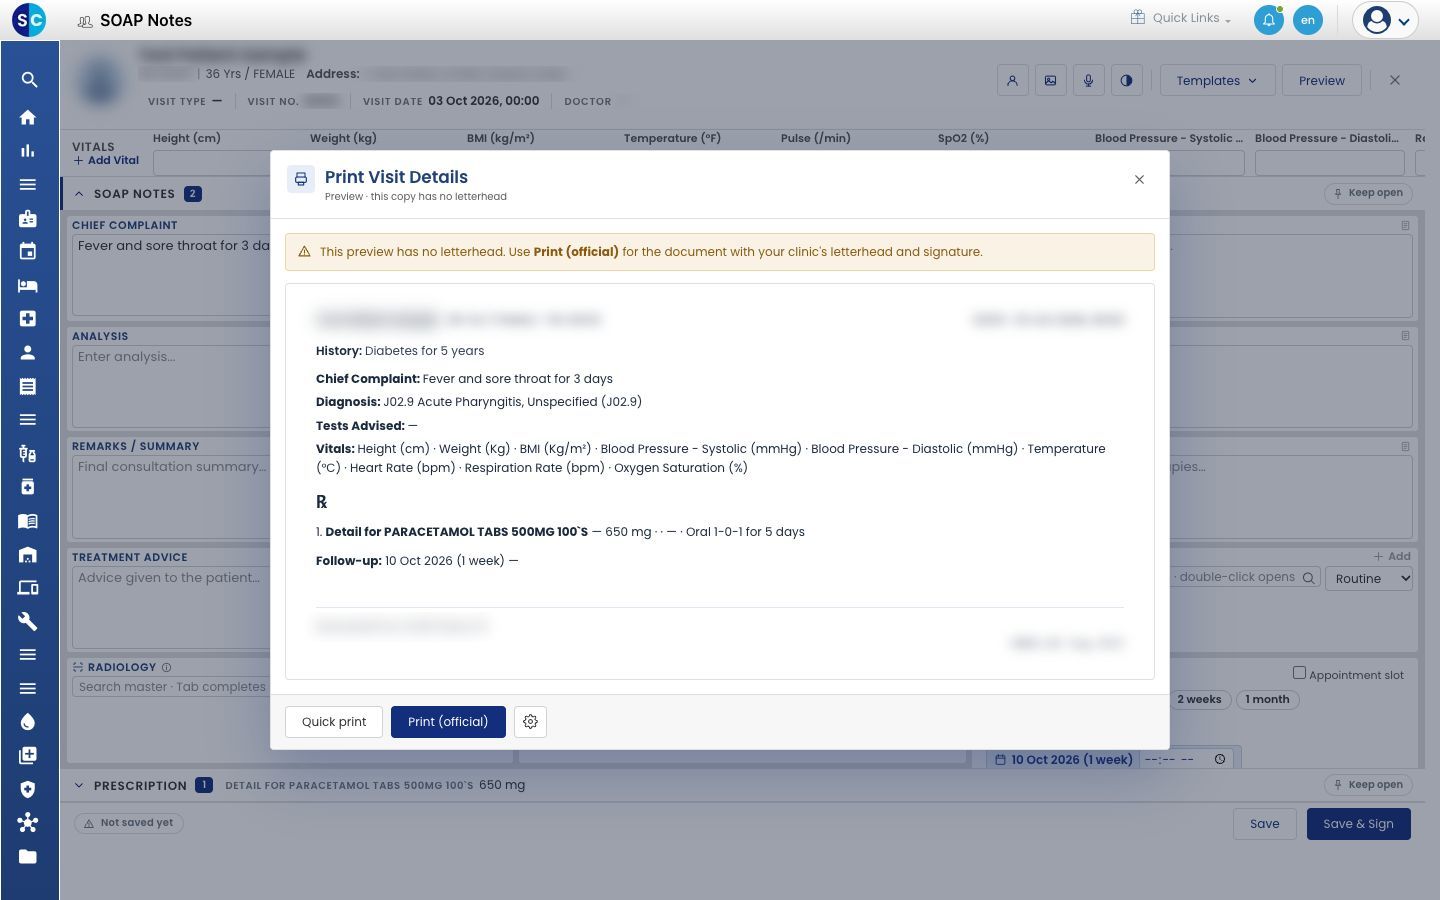Image resolution: width=1440 pixels, height=900 pixels.
Task: Click the Preview button behind the dialog
Action: point(1322,81)
